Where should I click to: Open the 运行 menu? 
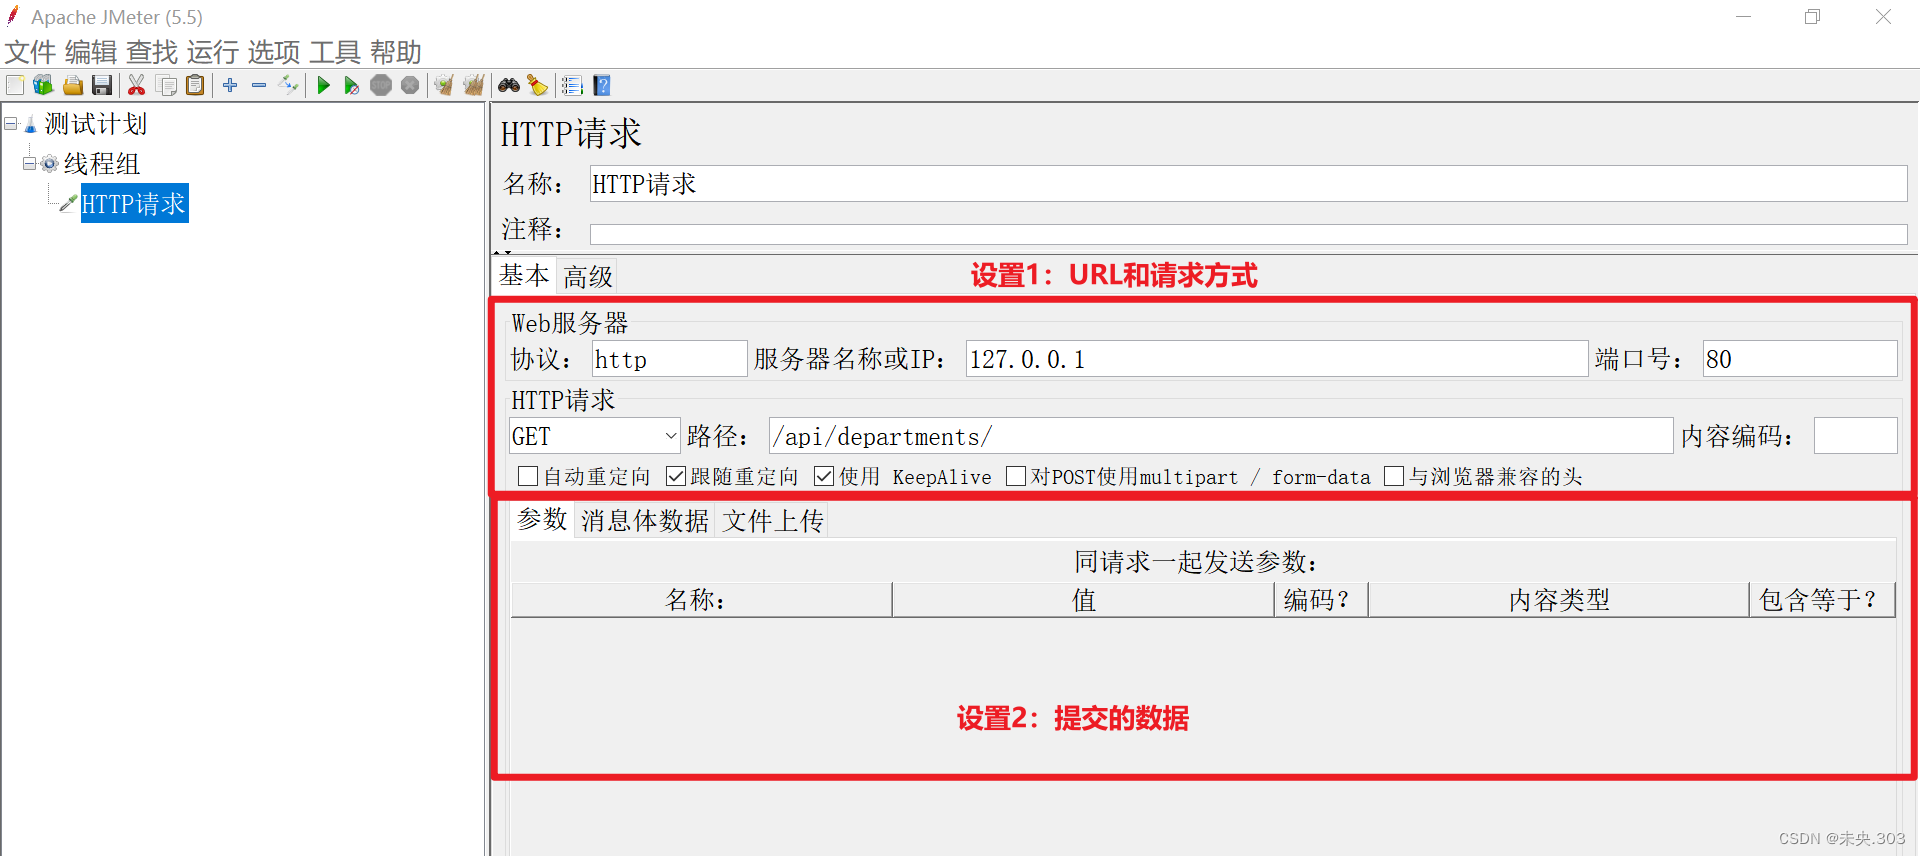click(213, 52)
